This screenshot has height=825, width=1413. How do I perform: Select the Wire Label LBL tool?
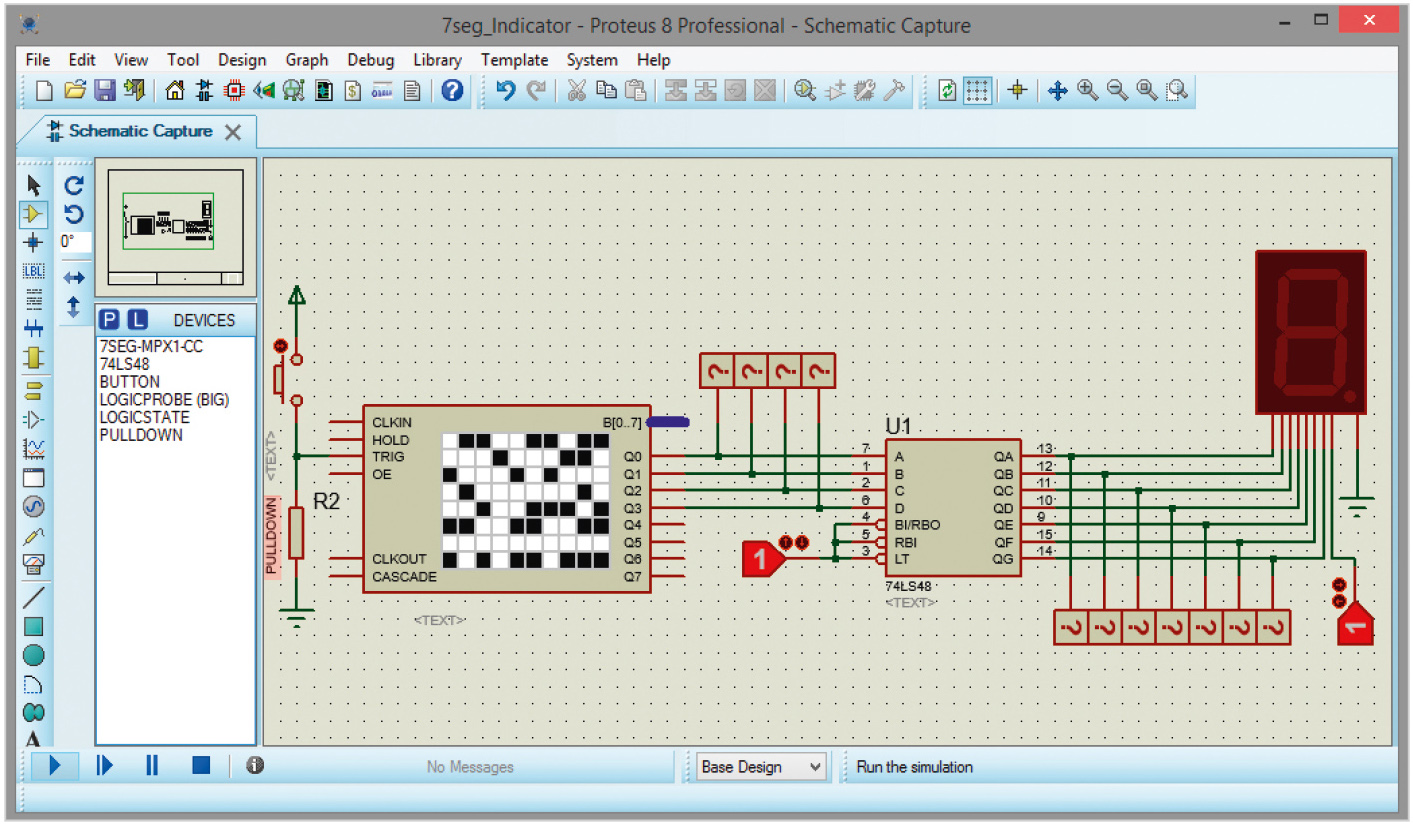pos(34,271)
